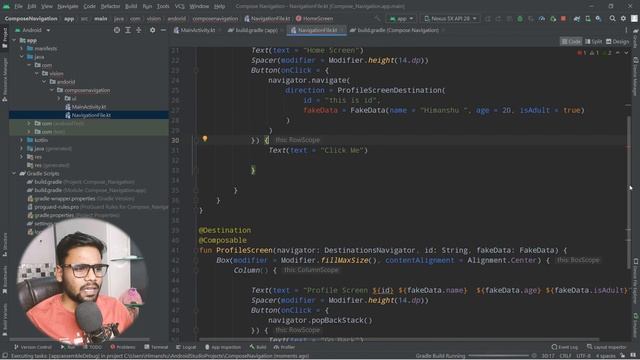Open Project panel options gear
Screen dimensions: 640x360
[152, 30]
